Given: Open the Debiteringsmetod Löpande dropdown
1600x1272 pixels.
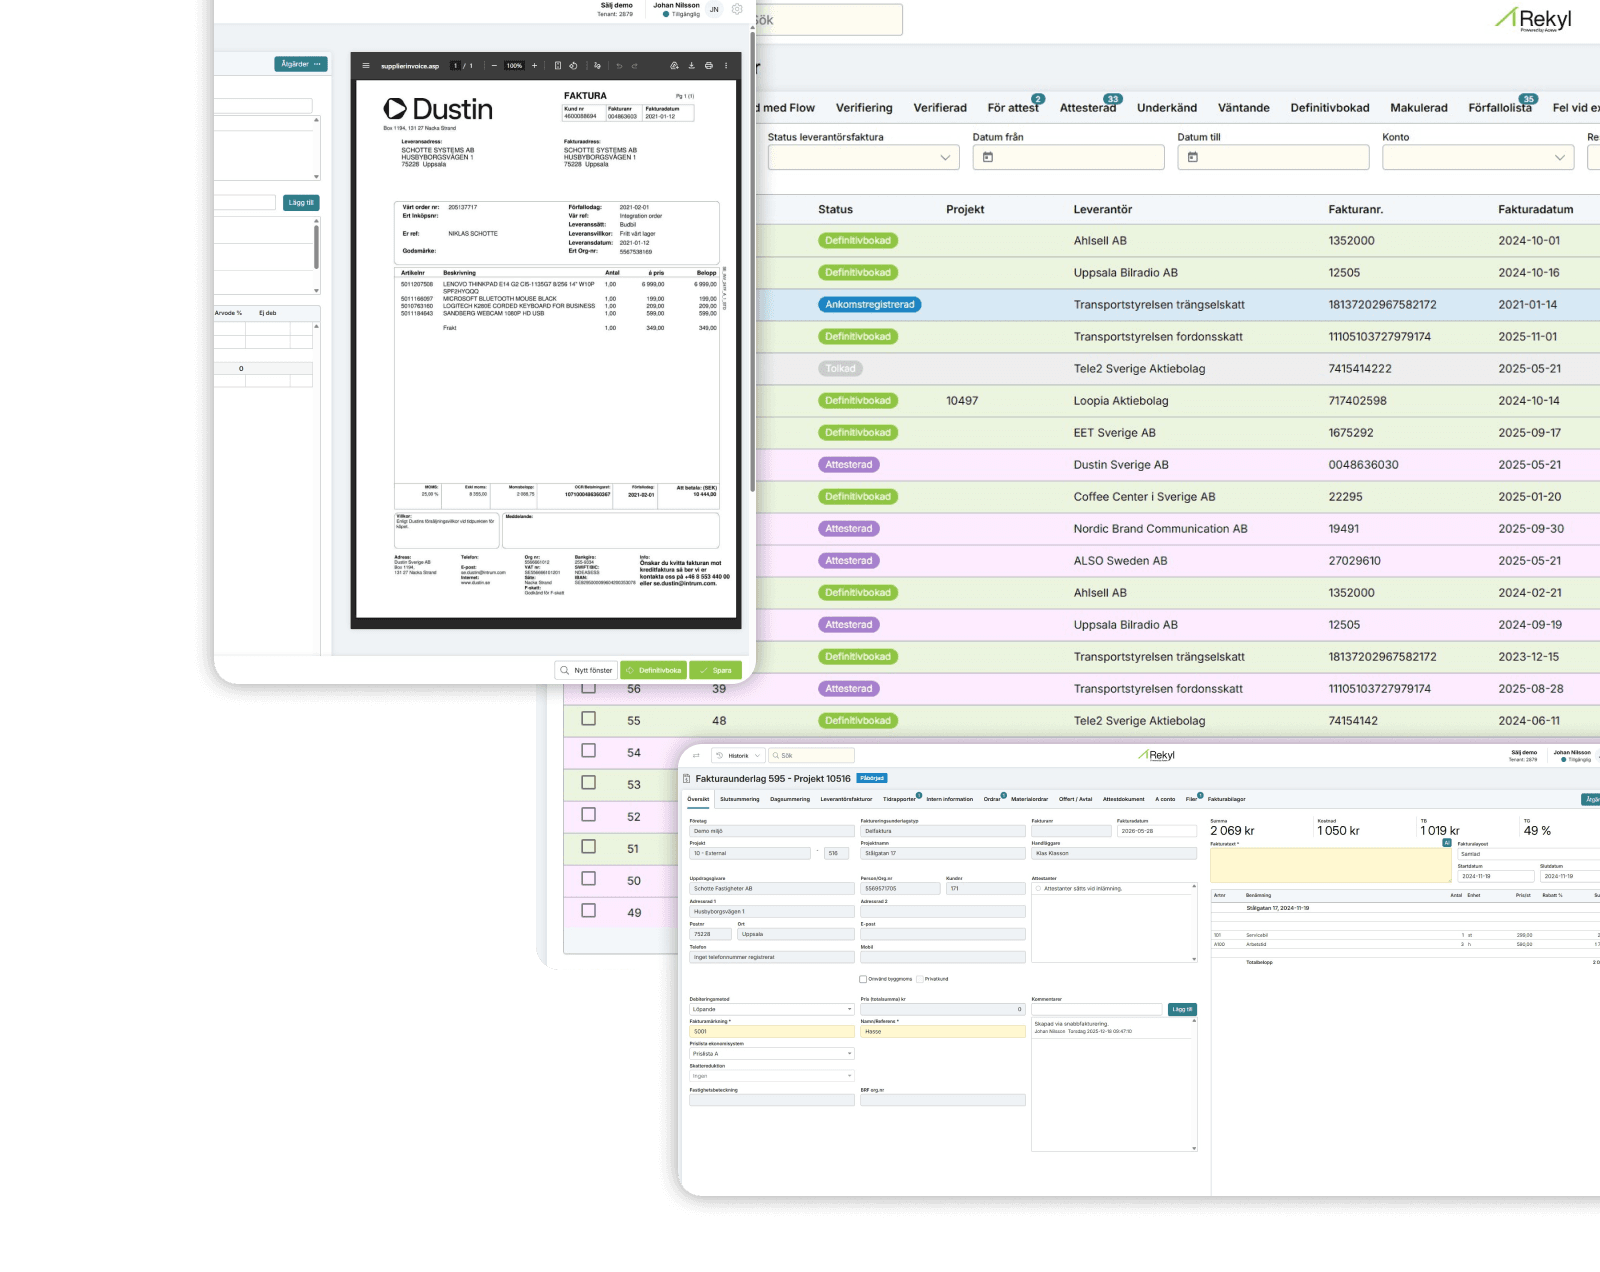Looking at the screenshot, I should click(x=772, y=1009).
